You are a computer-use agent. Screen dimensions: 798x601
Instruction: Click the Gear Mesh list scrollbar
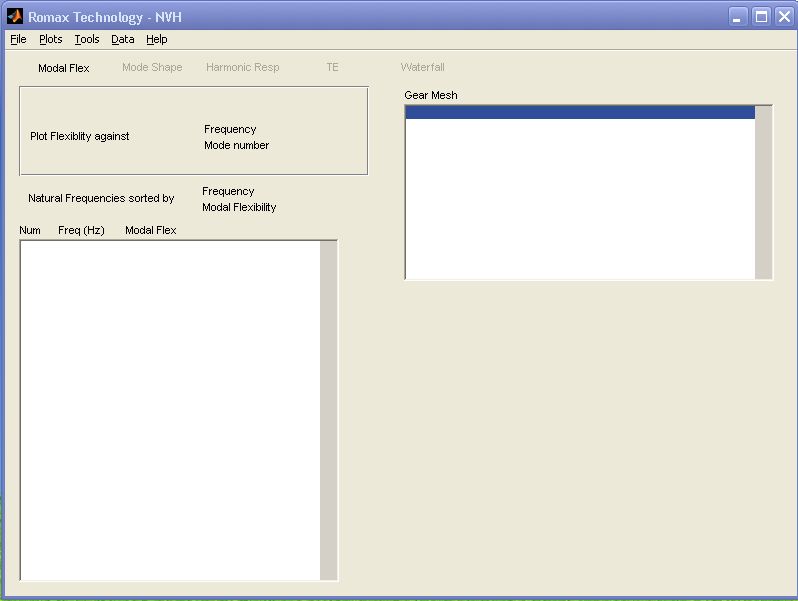(x=763, y=192)
